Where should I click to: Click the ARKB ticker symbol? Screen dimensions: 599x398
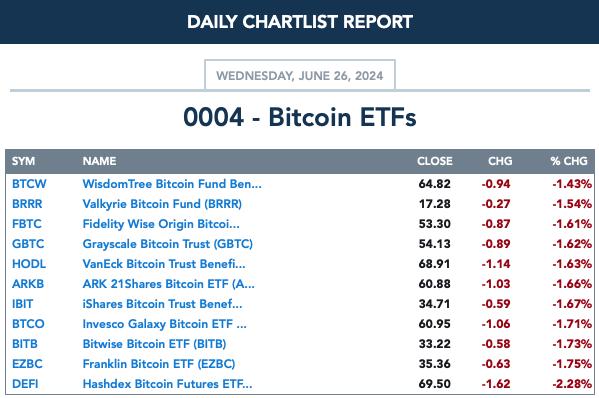(x=28, y=284)
